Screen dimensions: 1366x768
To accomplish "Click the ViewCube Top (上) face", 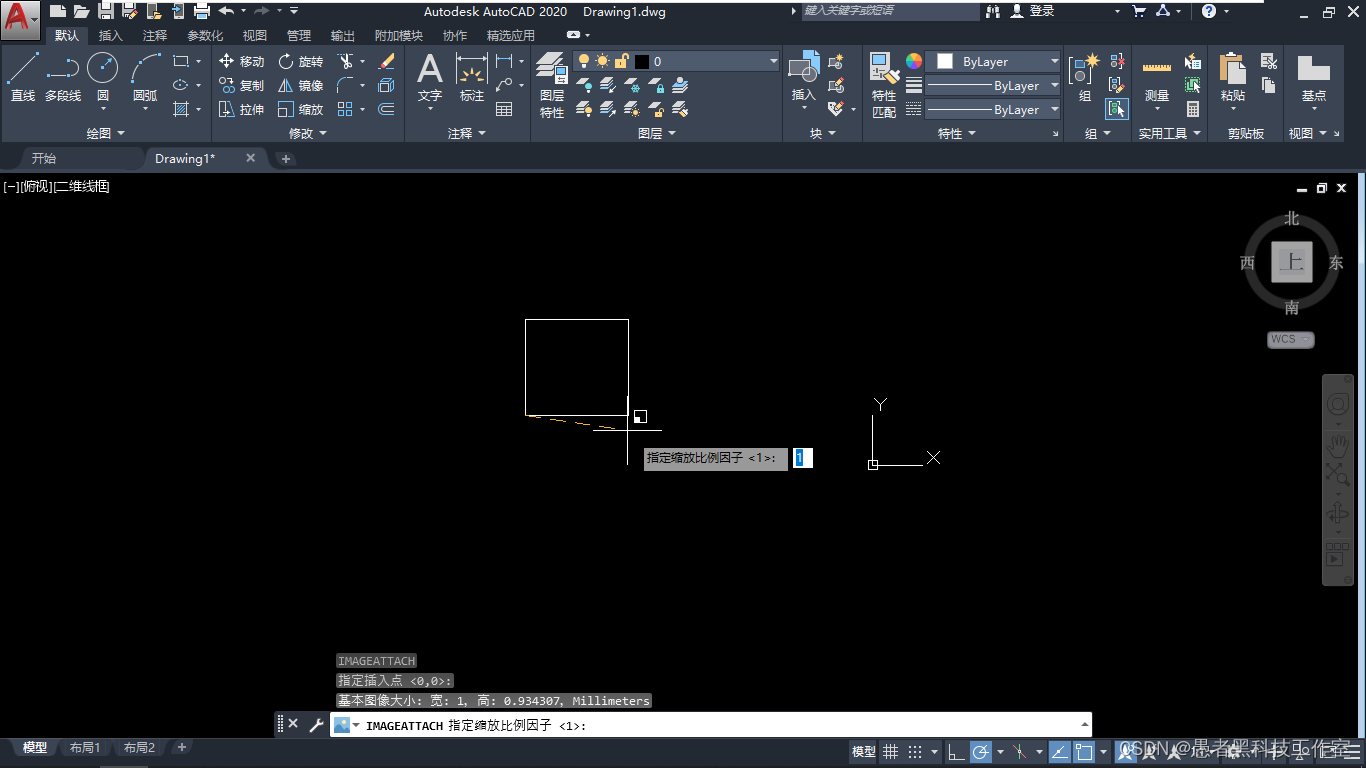I will point(1292,262).
